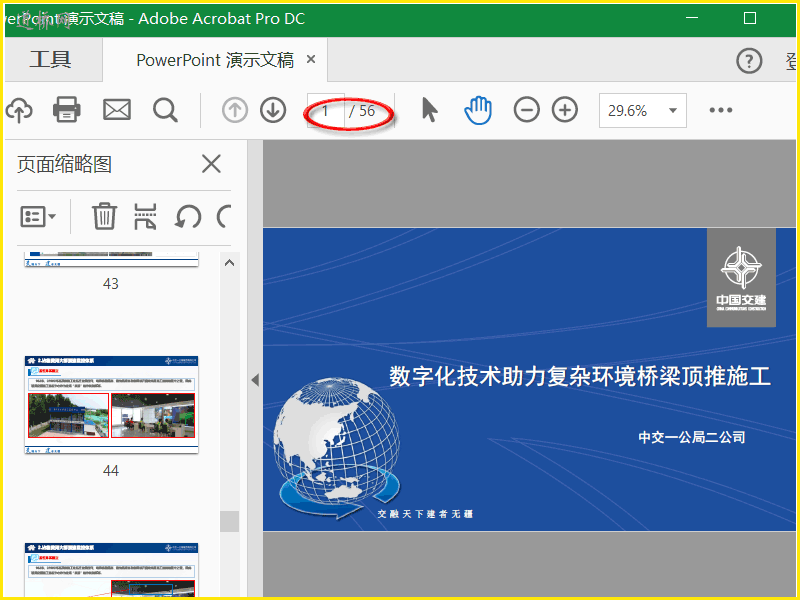Collapse the left navigation pane
This screenshot has height=600, width=800.
coord(255,380)
